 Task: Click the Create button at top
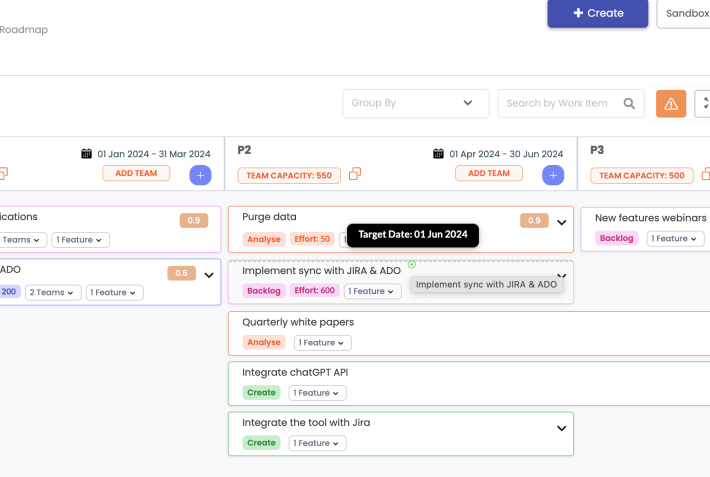click(597, 13)
